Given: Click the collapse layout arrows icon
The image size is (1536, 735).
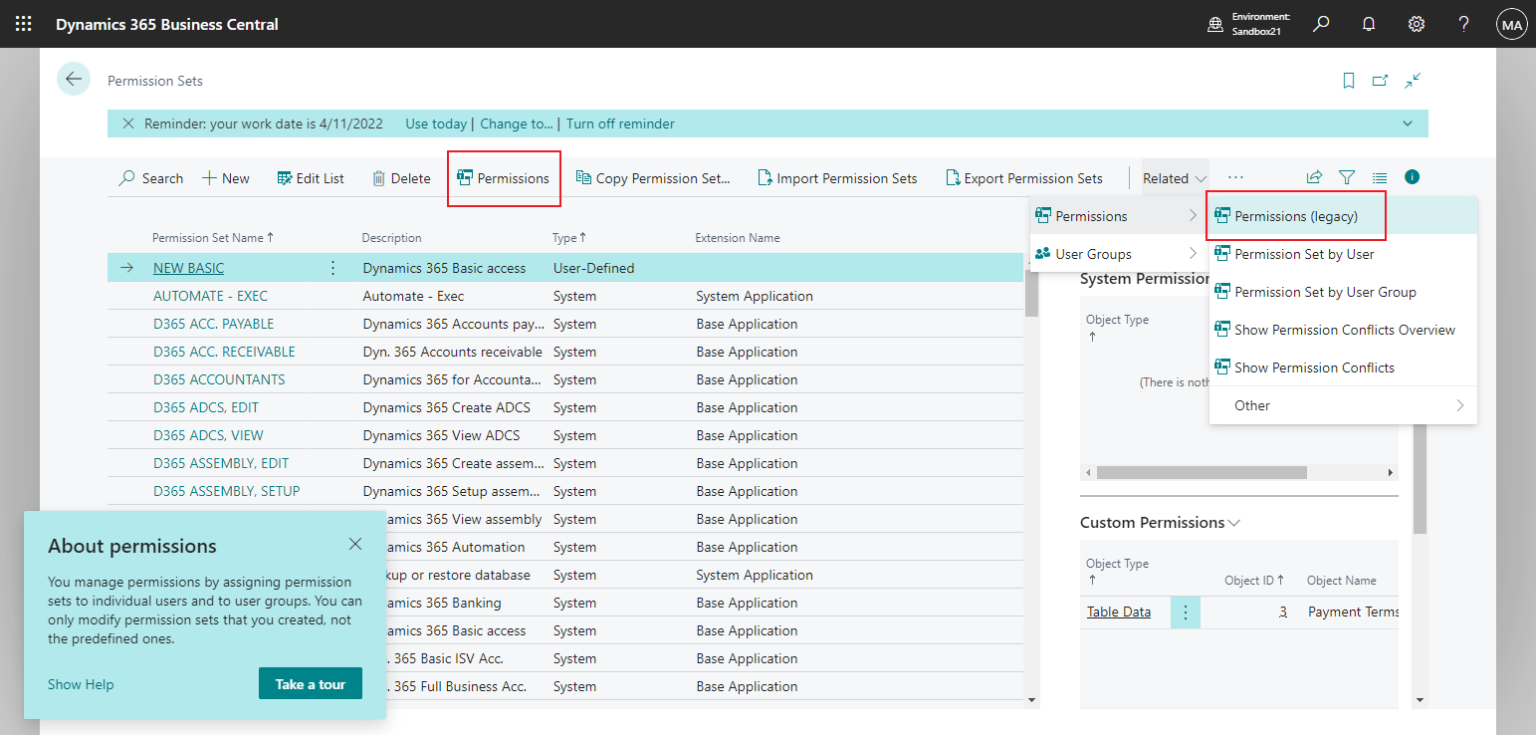Looking at the screenshot, I should (1413, 80).
